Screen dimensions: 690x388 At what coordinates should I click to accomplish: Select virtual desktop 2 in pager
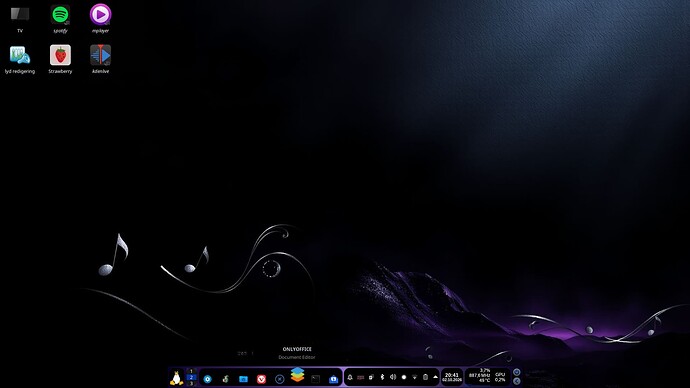(x=191, y=377)
